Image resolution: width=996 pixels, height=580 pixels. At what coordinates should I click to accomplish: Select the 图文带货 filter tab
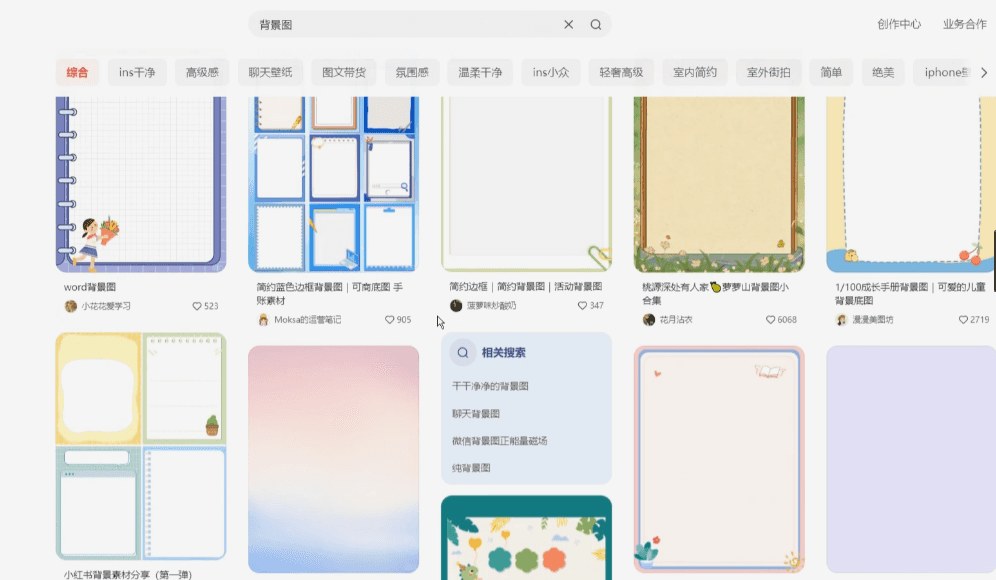click(x=344, y=72)
